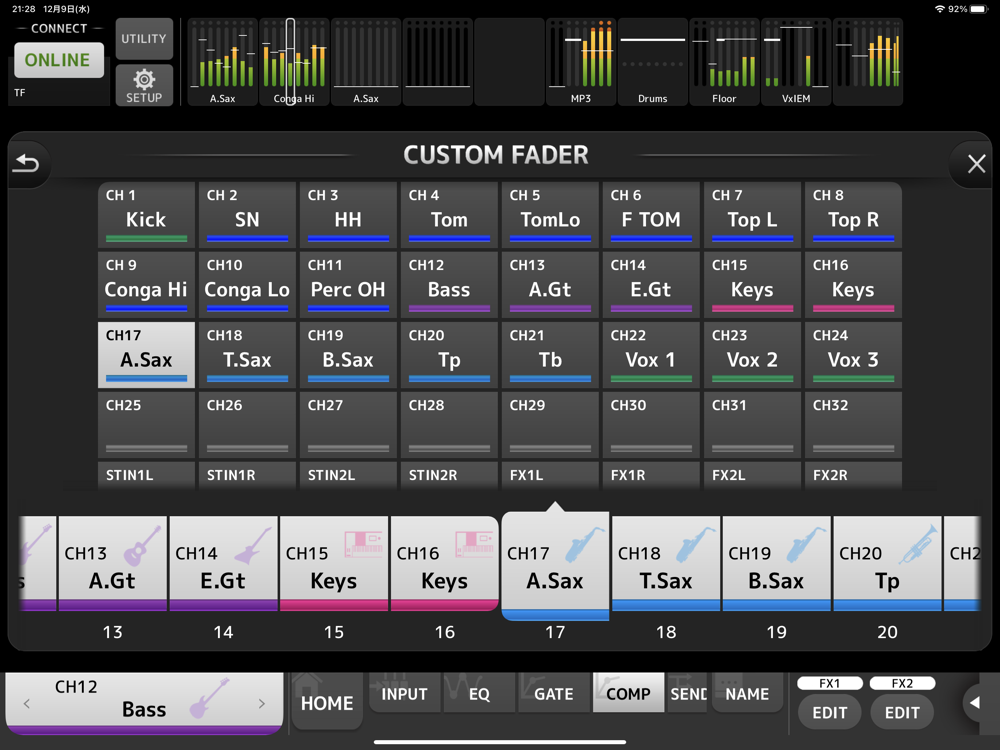Close the Custom Fader panel
1000x750 pixels.
pyautogui.click(x=976, y=164)
